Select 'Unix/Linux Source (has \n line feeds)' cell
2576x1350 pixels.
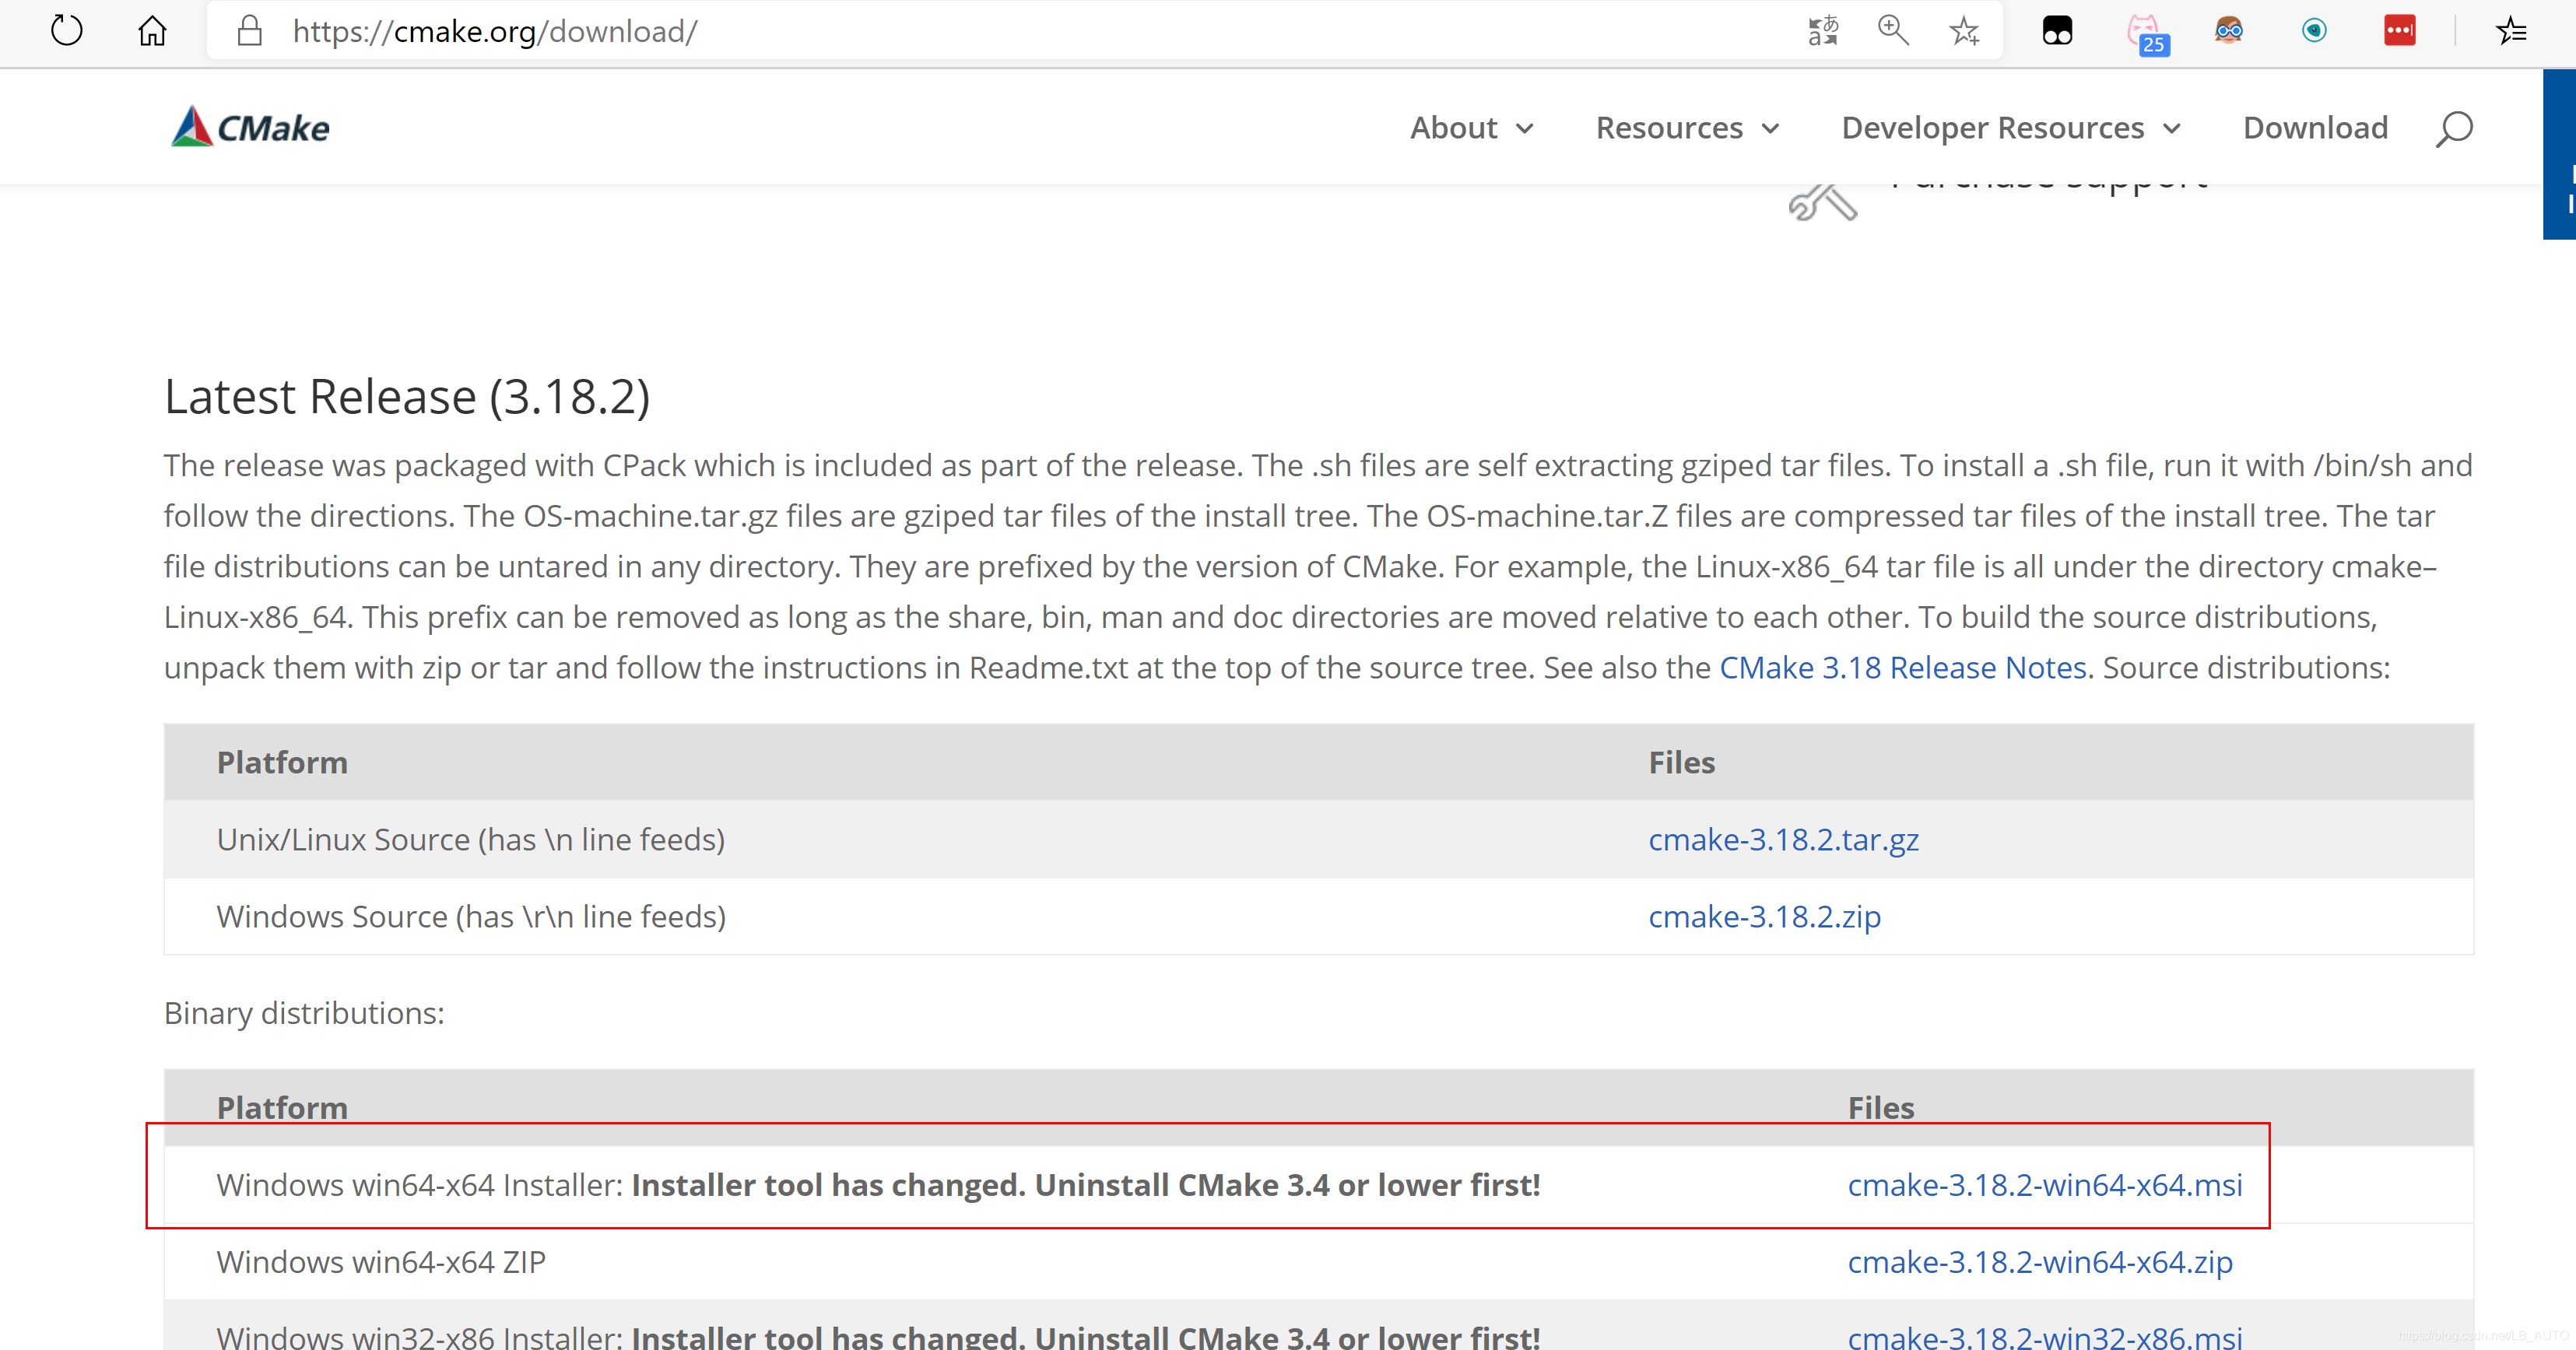(471, 840)
